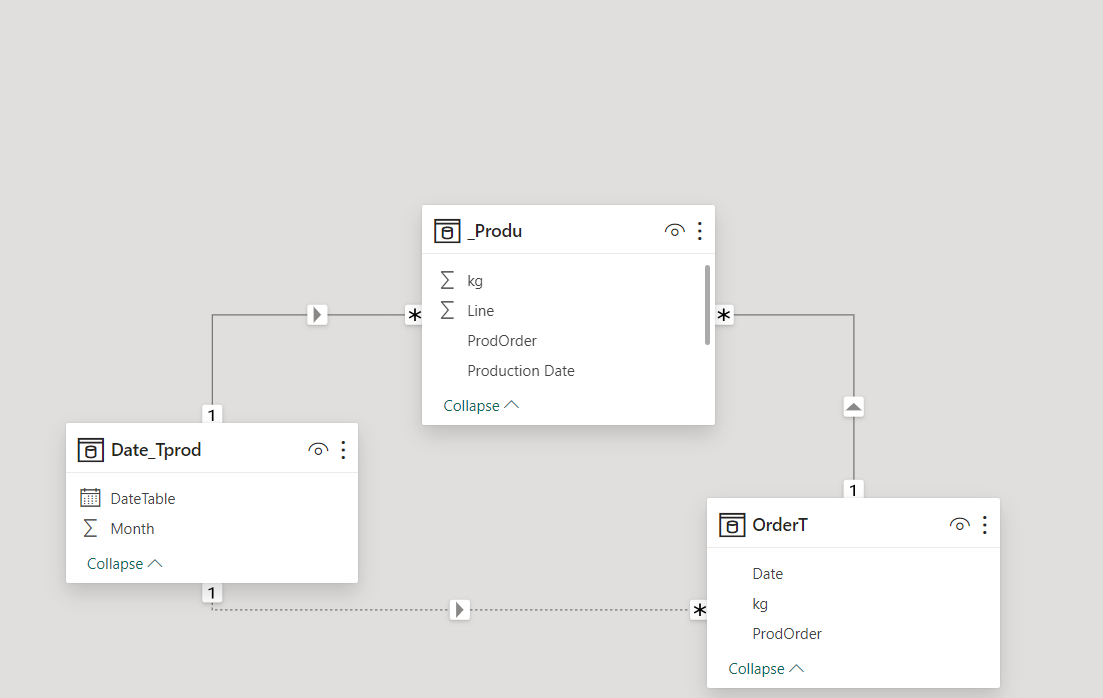Click the sigma icon beside kg in _Produ
Viewport: 1103px width, 698px height.
[447, 280]
